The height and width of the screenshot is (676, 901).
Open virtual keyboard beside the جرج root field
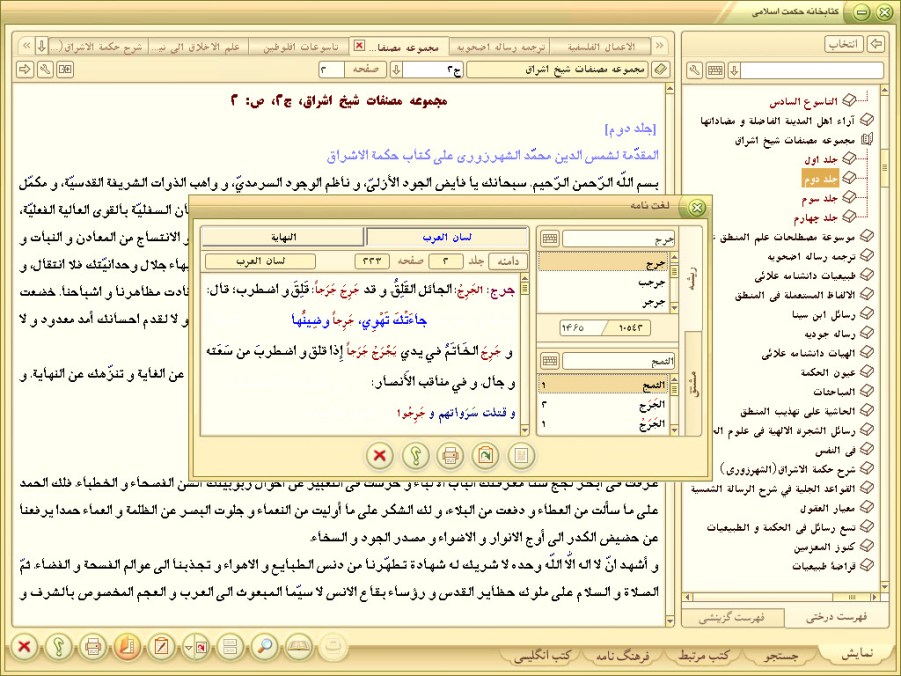pos(550,238)
